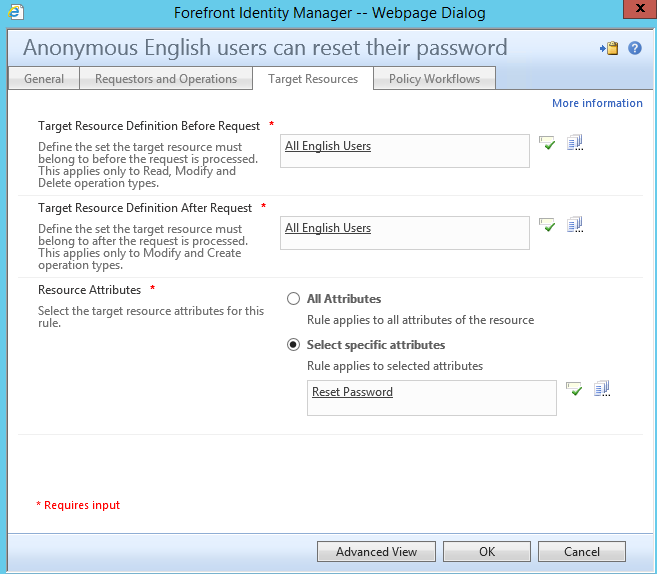Open All English Users link in After Request

(328, 228)
